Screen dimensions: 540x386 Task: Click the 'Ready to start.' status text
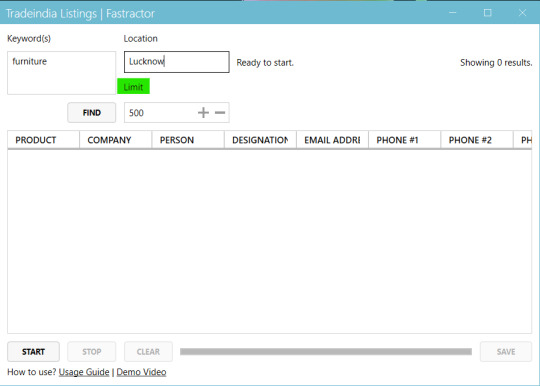(265, 63)
